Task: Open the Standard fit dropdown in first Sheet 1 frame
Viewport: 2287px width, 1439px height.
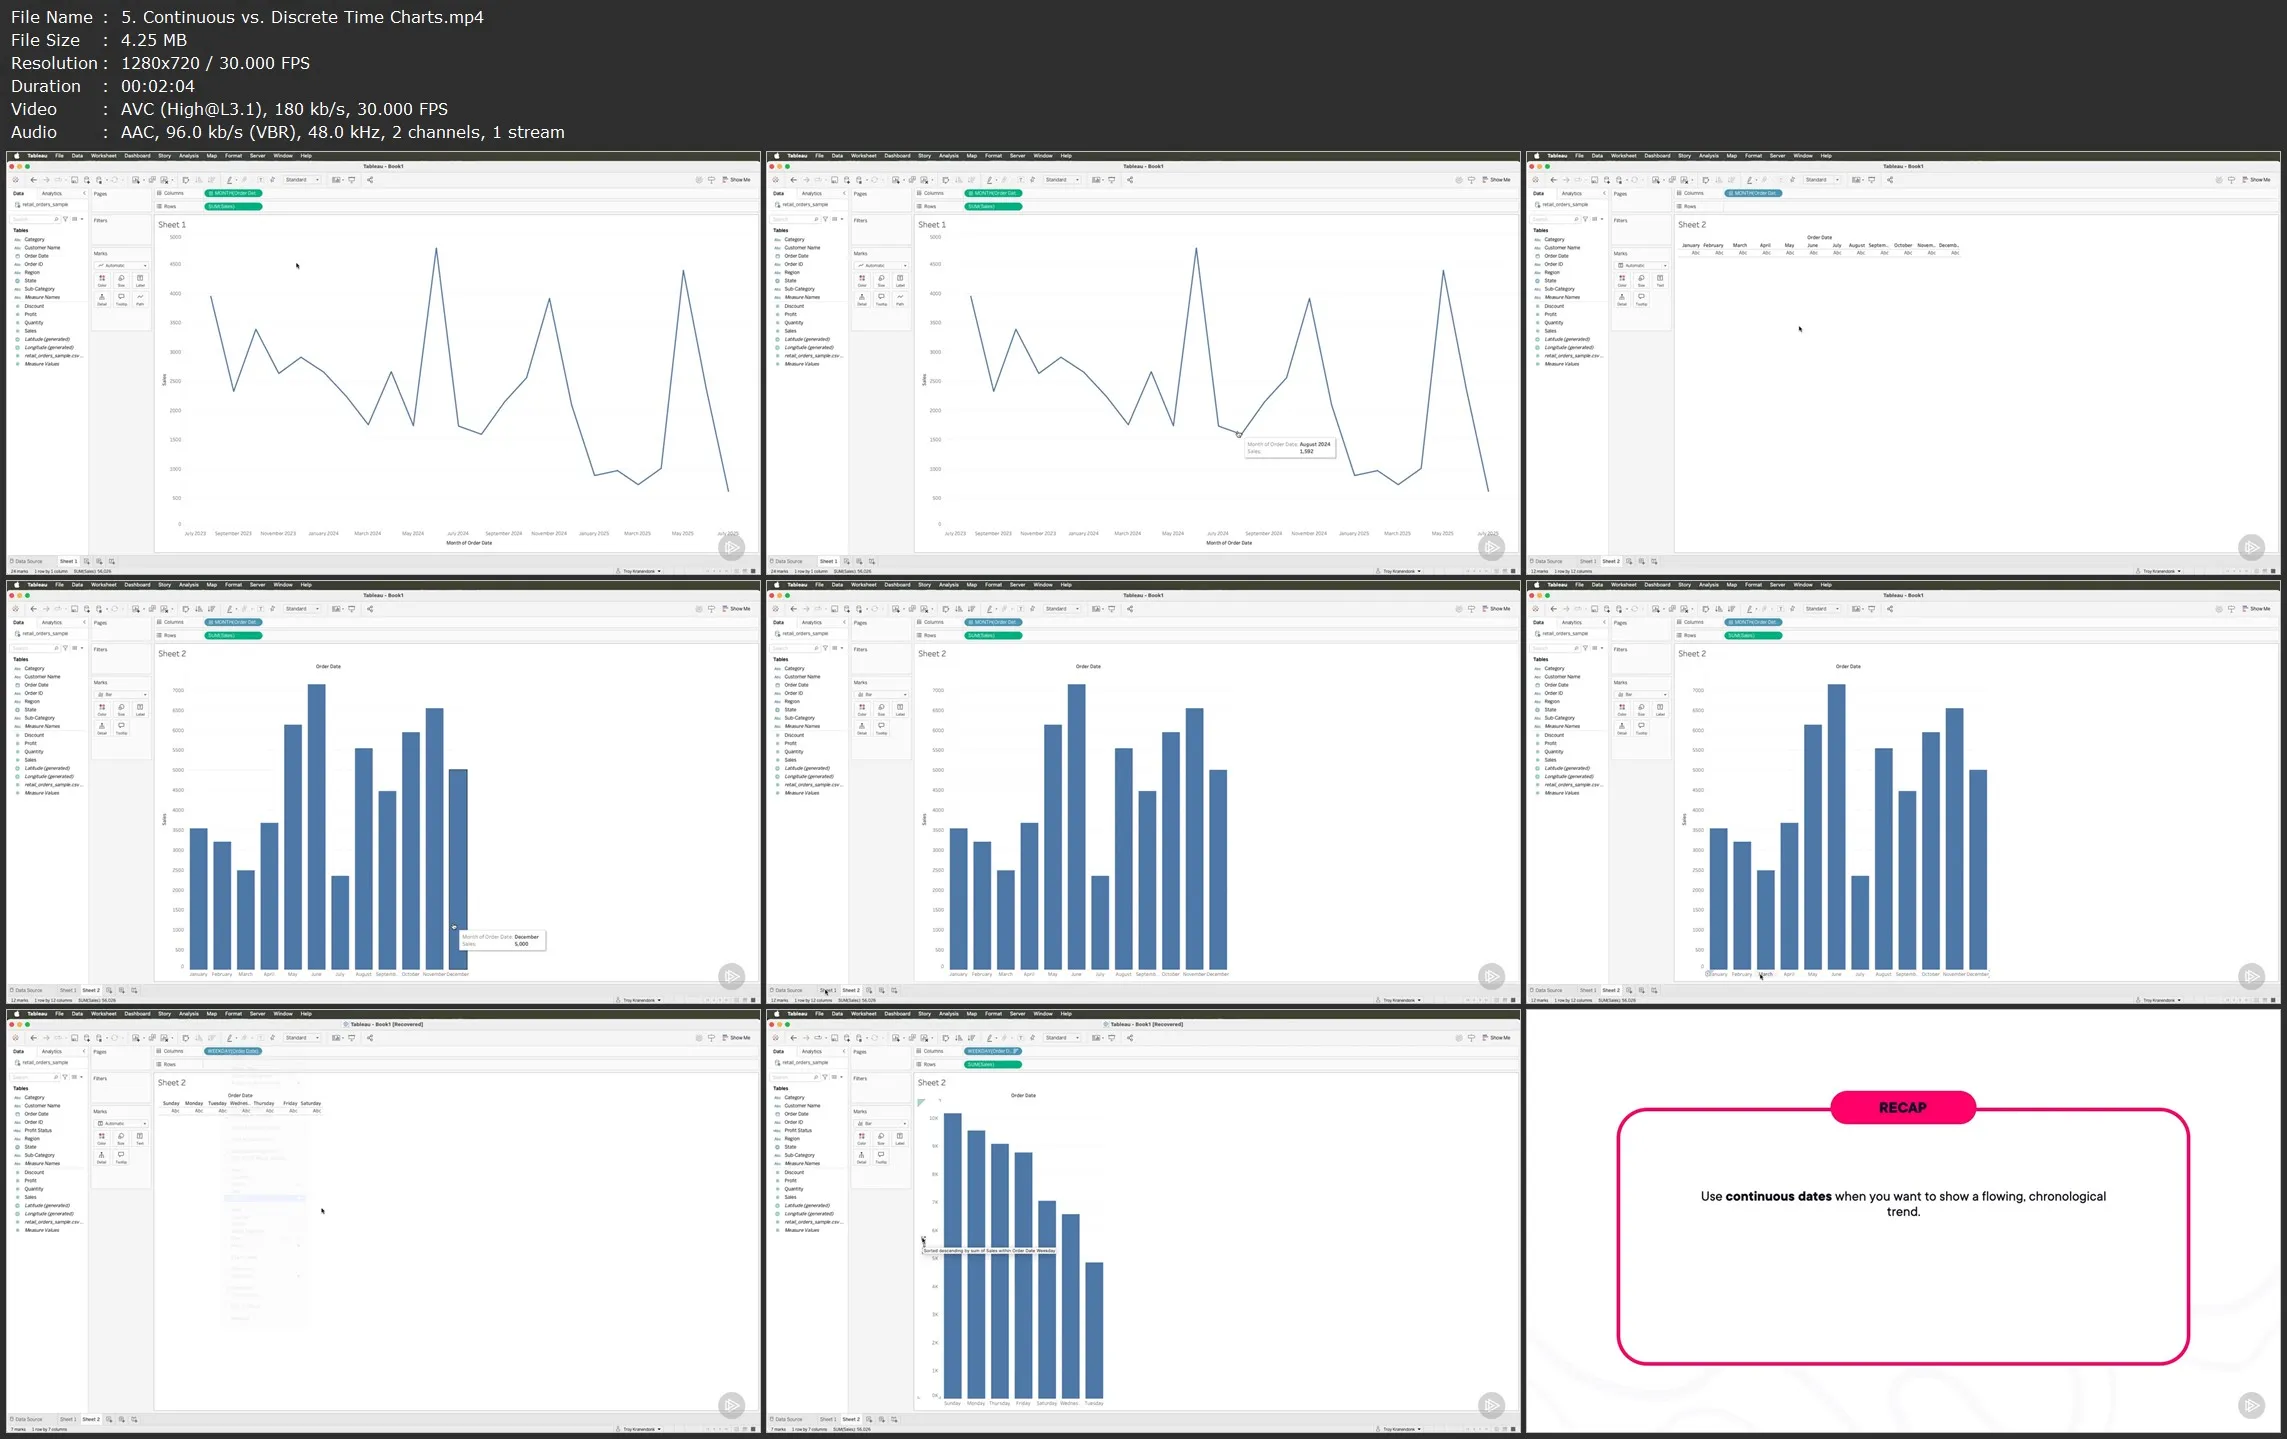Action: point(302,180)
